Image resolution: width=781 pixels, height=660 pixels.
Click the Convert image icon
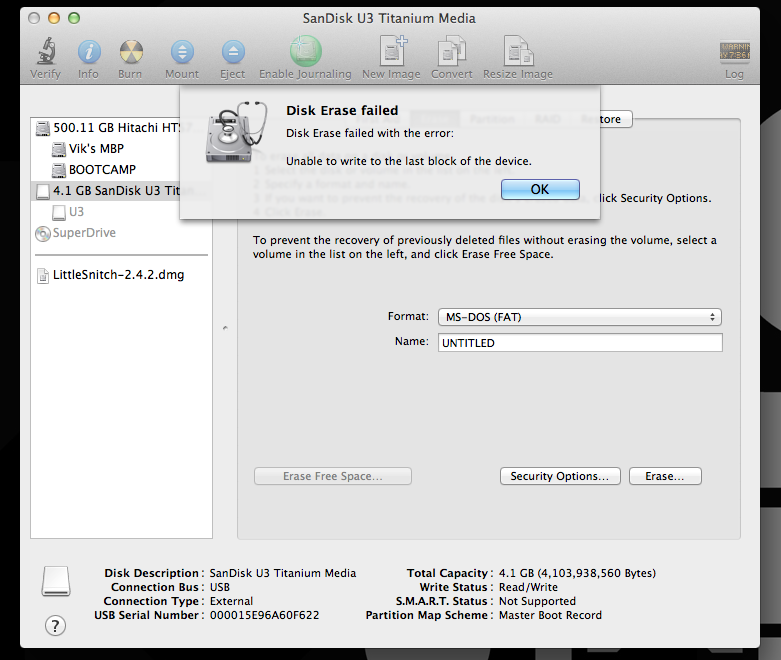(x=451, y=51)
